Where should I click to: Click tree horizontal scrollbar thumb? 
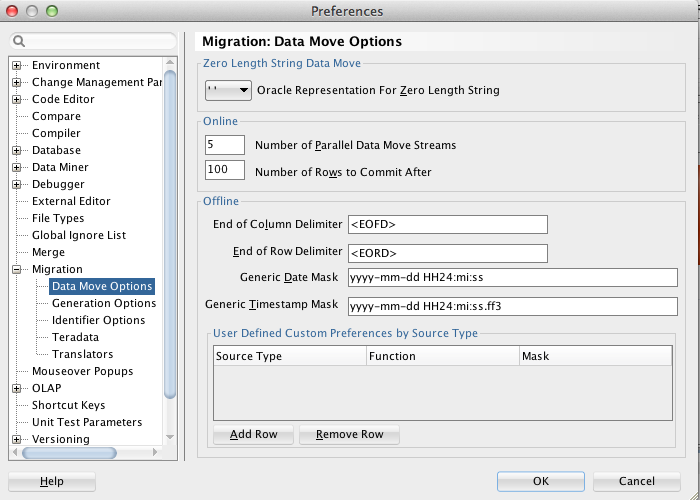pos(69,453)
